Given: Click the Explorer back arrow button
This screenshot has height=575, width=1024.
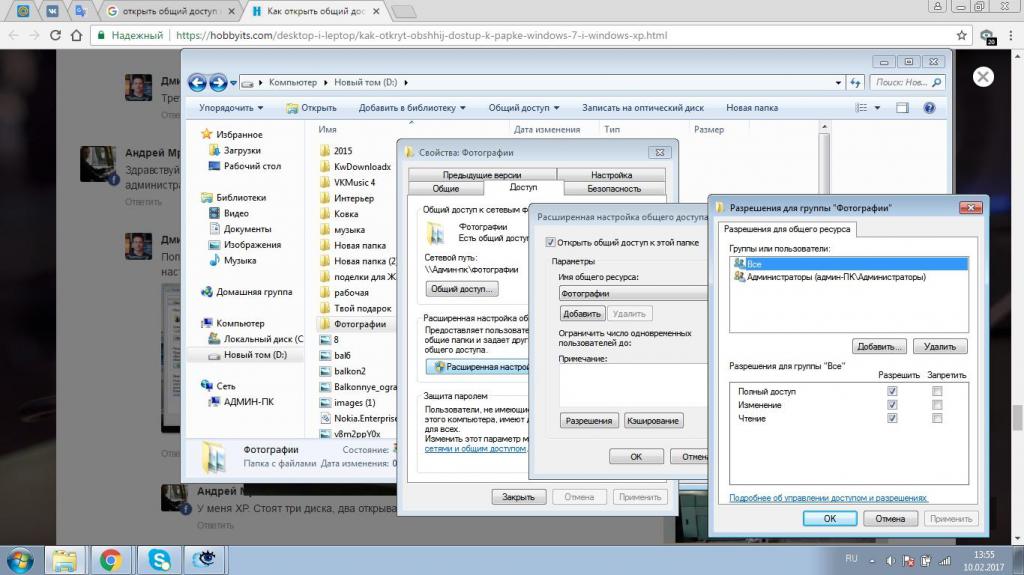Looking at the screenshot, I should click(197, 82).
